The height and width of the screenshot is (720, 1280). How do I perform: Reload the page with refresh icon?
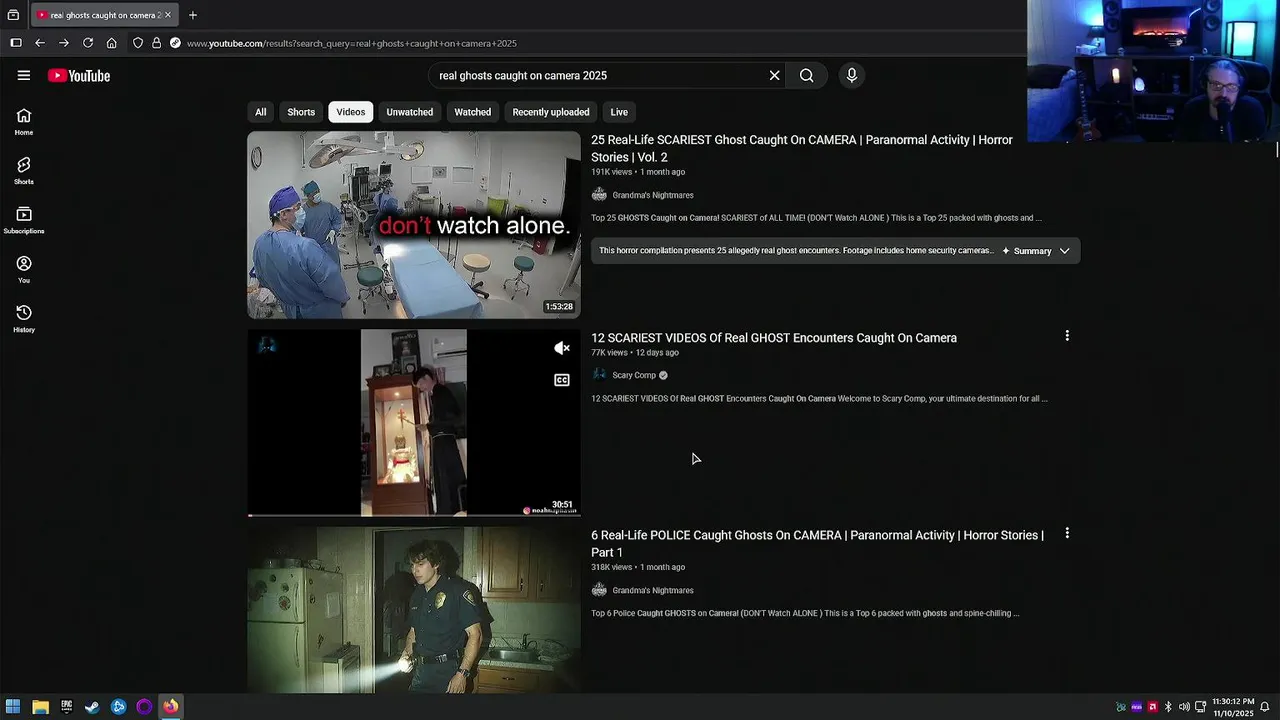pyautogui.click(x=88, y=43)
